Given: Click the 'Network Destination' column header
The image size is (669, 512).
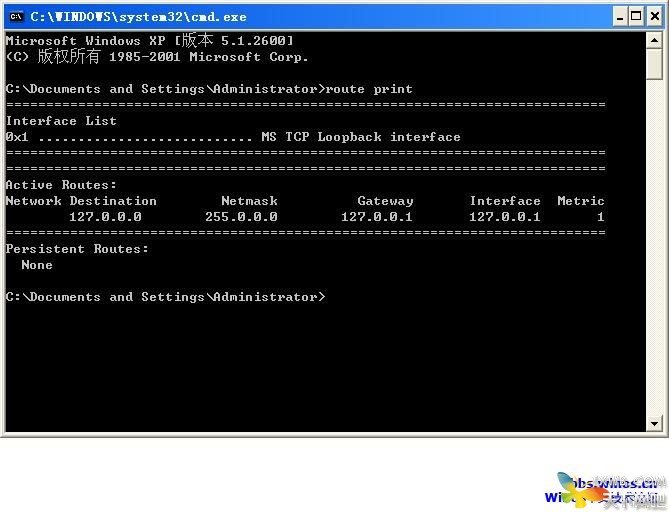Looking at the screenshot, I should click(x=81, y=201).
